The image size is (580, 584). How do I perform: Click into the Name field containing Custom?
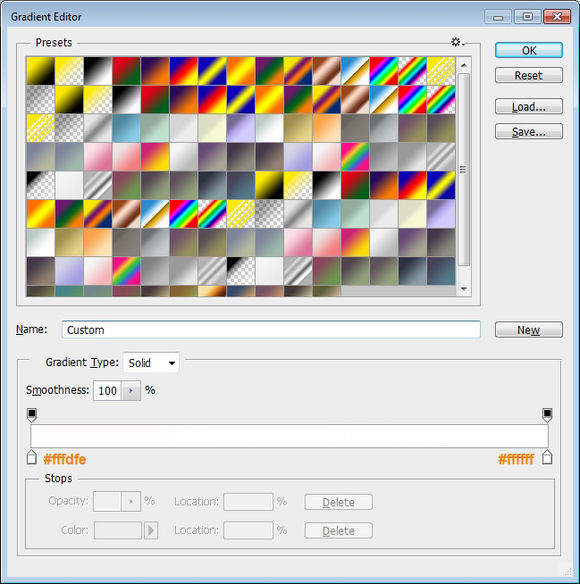click(271, 330)
